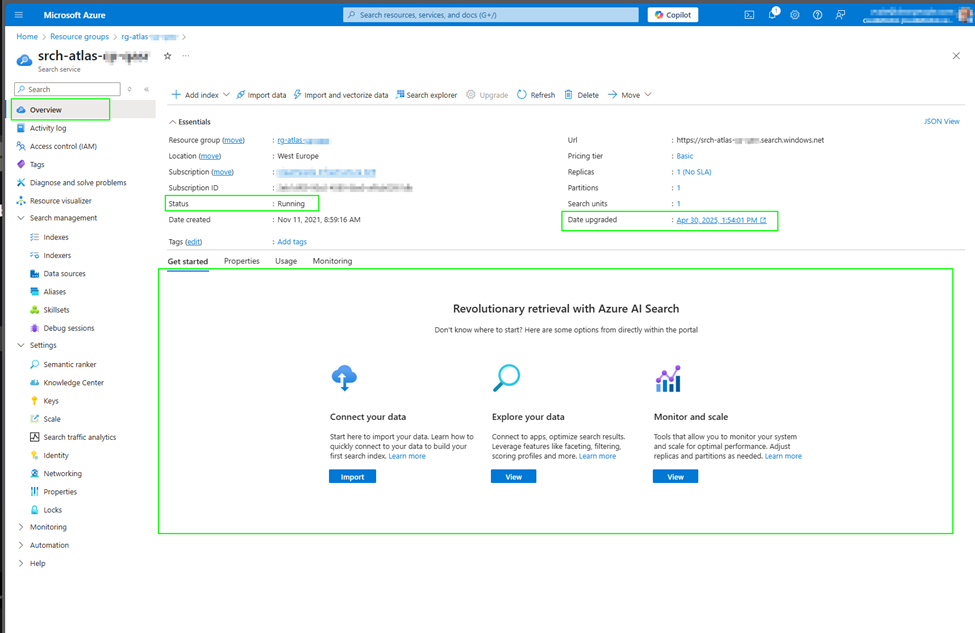Open Debug sessions page

click(68, 328)
